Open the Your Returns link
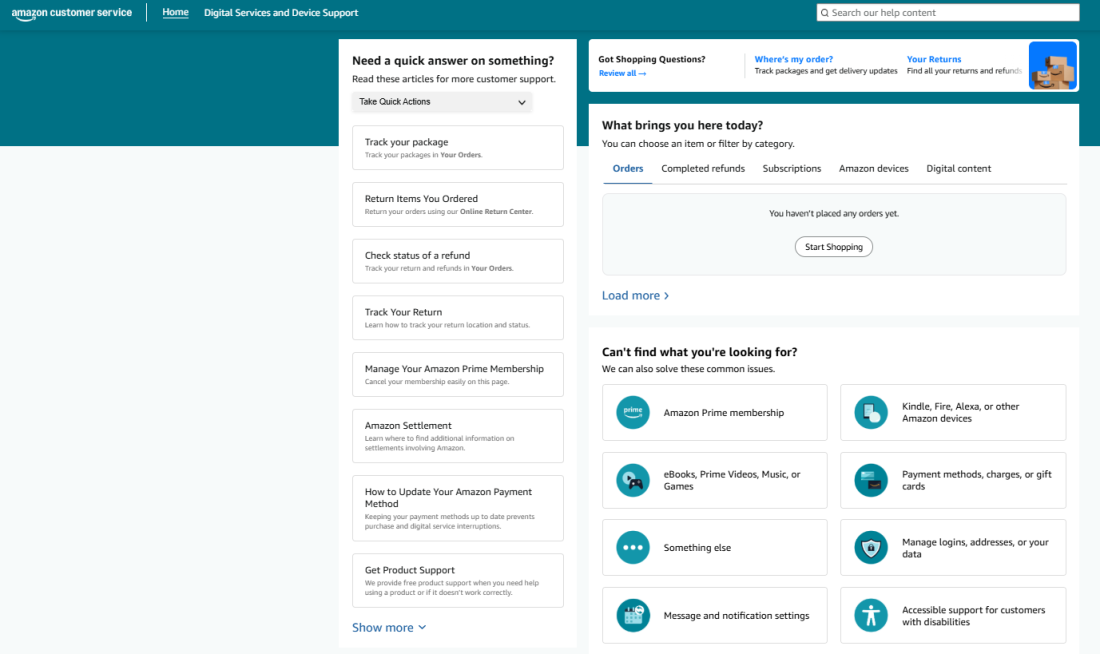This screenshot has height=654, width=1100. point(934,59)
